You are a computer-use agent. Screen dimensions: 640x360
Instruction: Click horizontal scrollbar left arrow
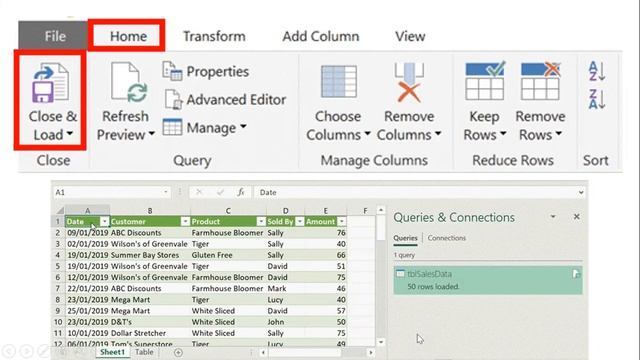click(x=263, y=352)
